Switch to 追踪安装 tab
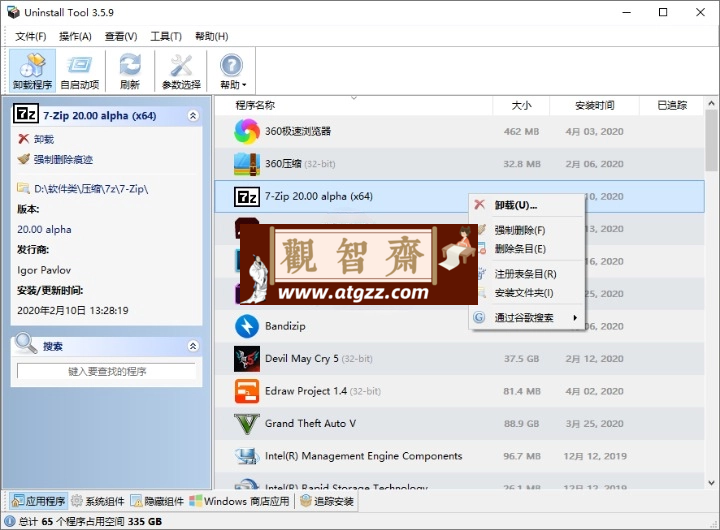The image size is (720, 530). 327,501
